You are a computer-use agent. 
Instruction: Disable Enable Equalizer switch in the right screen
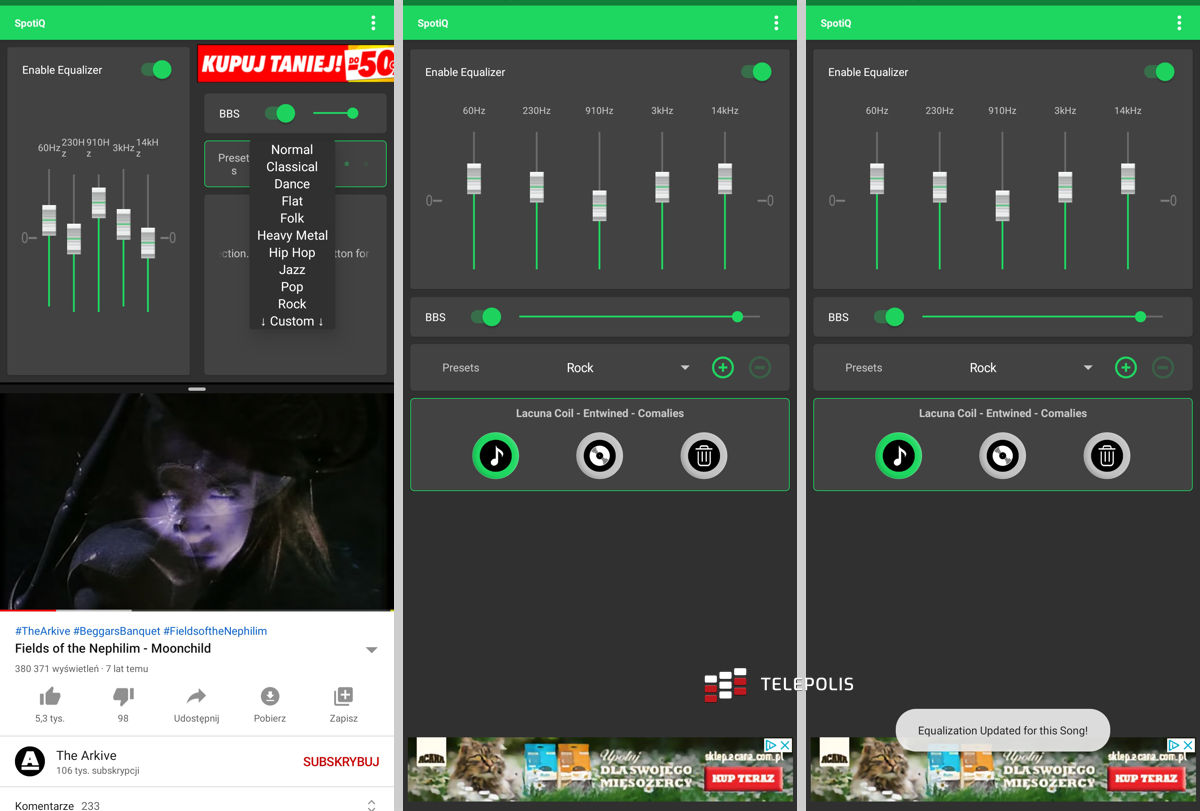pyautogui.click(x=1158, y=72)
